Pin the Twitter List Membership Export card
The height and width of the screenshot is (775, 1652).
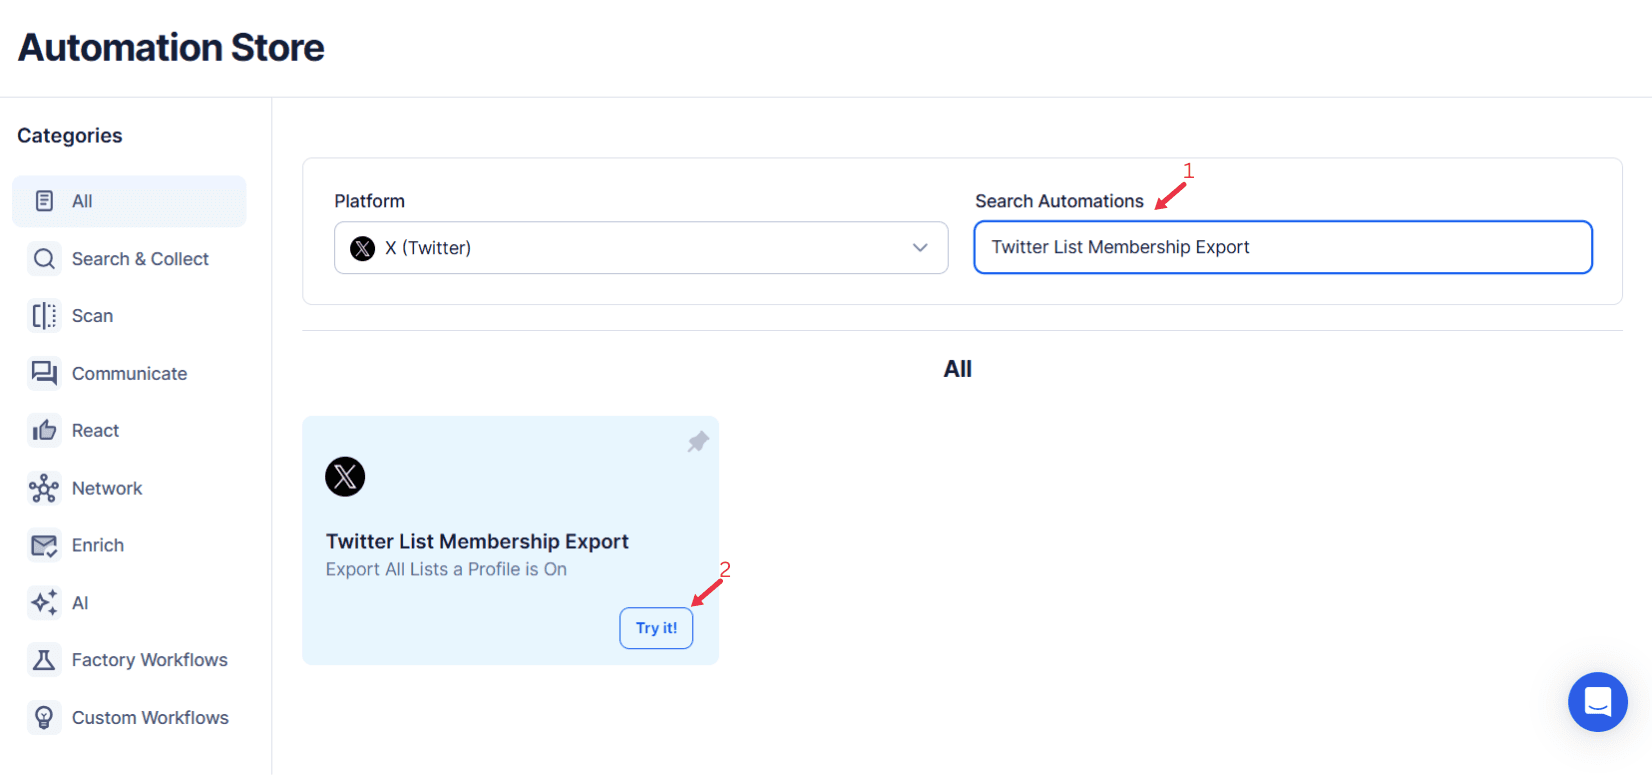point(697,441)
